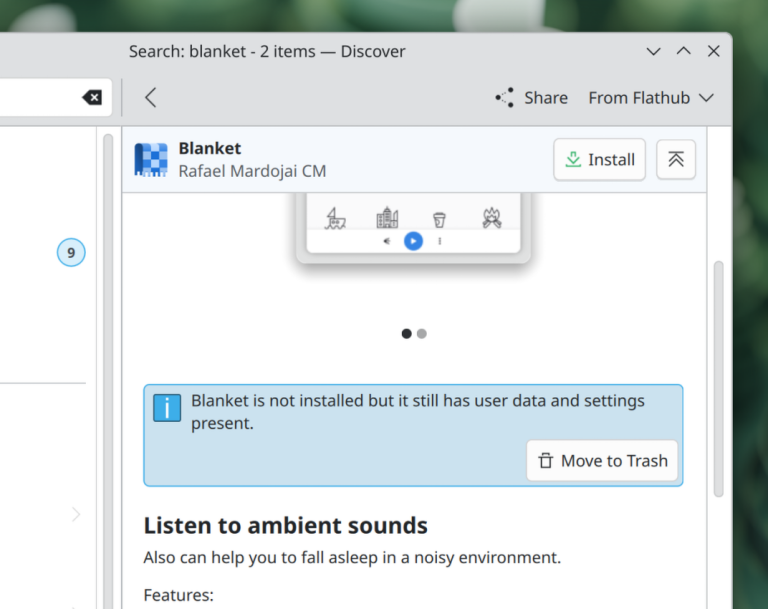Click the coffee cup icon in preview
The height and width of the screenshot is (609, 768).
439,219
